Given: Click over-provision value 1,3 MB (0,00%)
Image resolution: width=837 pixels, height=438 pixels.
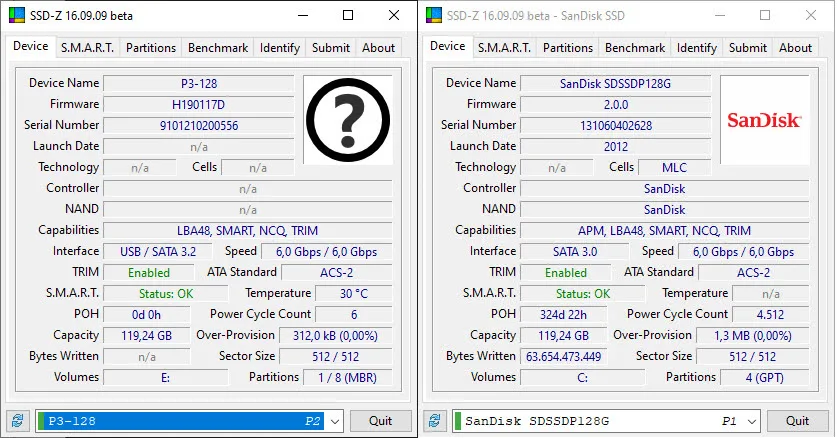Looking at the screenshot, I should (x=753, y=336).
